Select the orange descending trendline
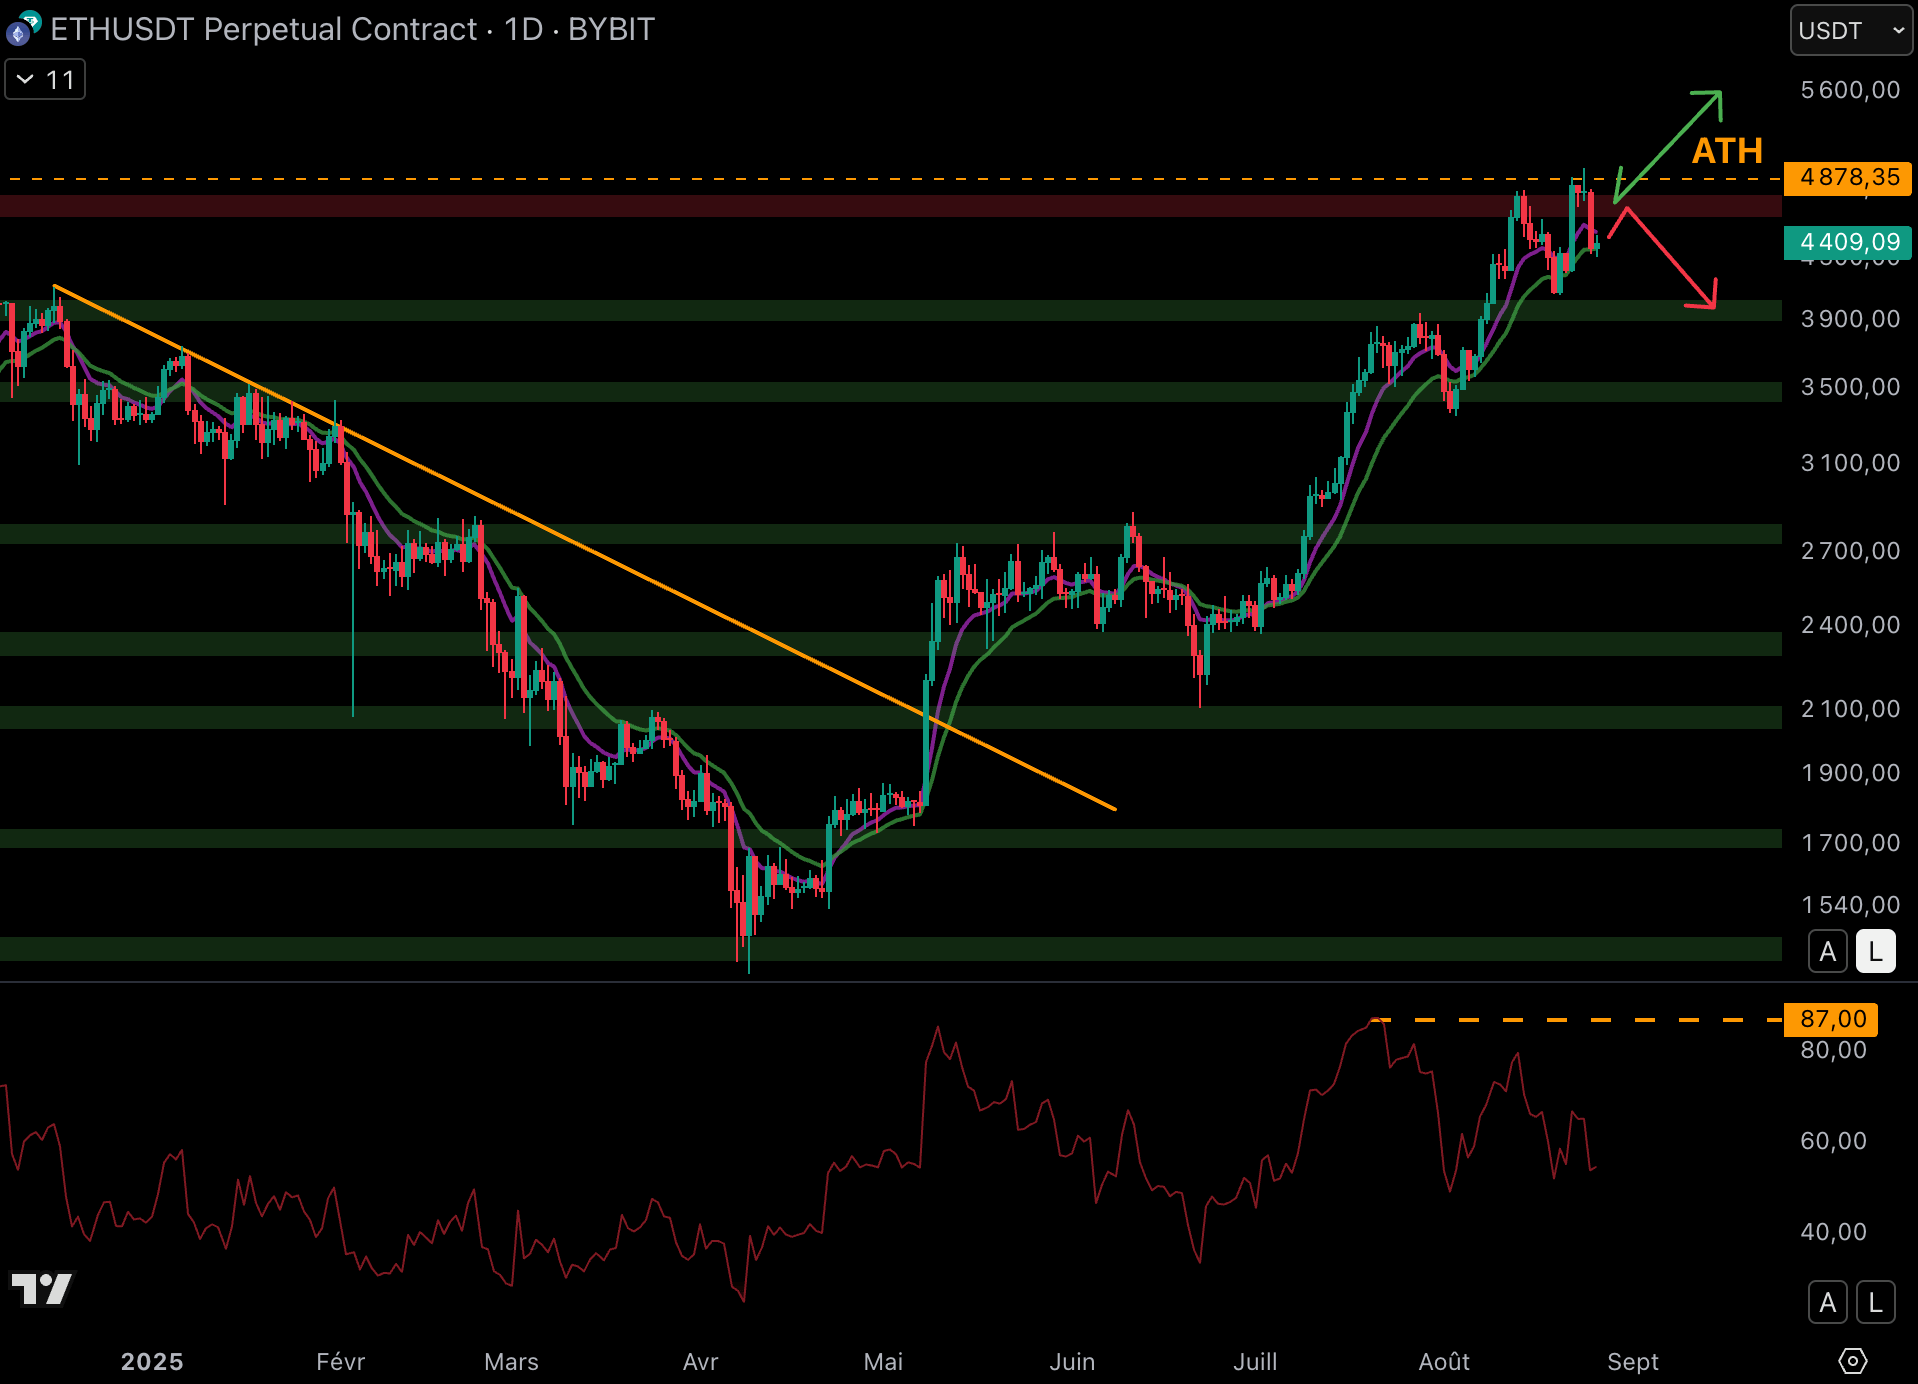 [x=585, y=546]
